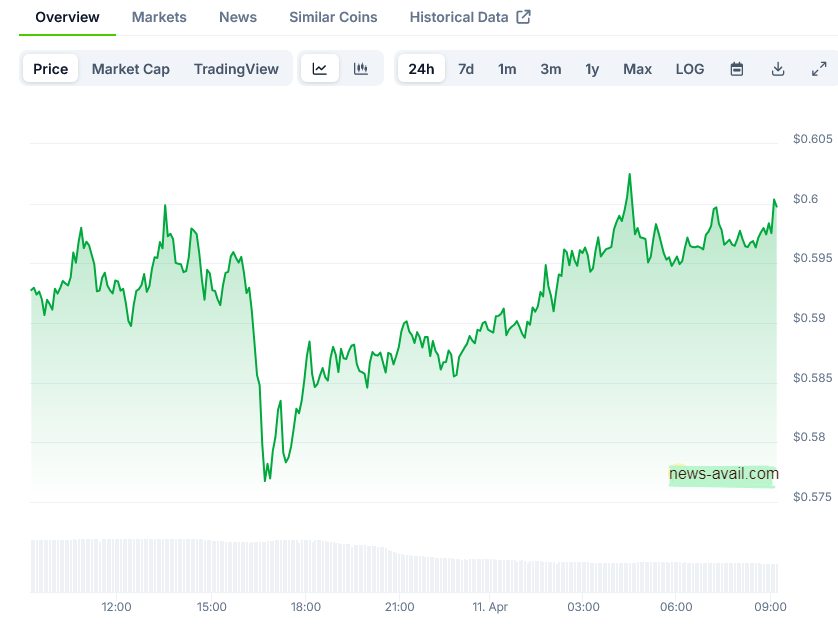Download chart data icon
The width and height of the screenshot is (838, 624).
[778, 69]
